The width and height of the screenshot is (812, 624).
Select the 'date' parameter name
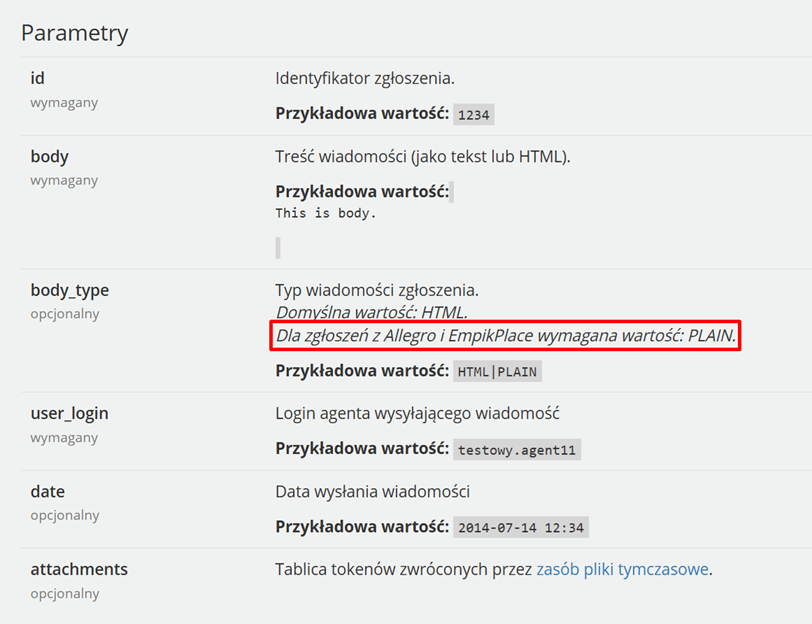pyautogui.click(x=48, y=491)
